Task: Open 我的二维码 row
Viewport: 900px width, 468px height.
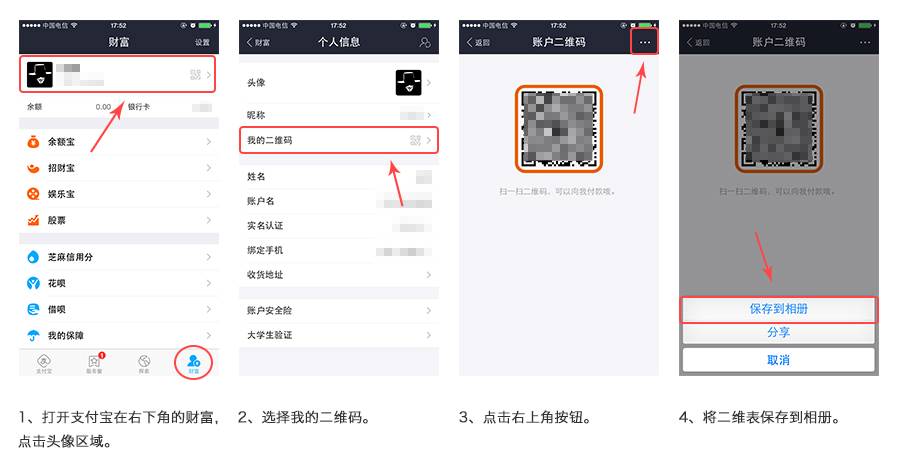Action: (x=339, y=140)
